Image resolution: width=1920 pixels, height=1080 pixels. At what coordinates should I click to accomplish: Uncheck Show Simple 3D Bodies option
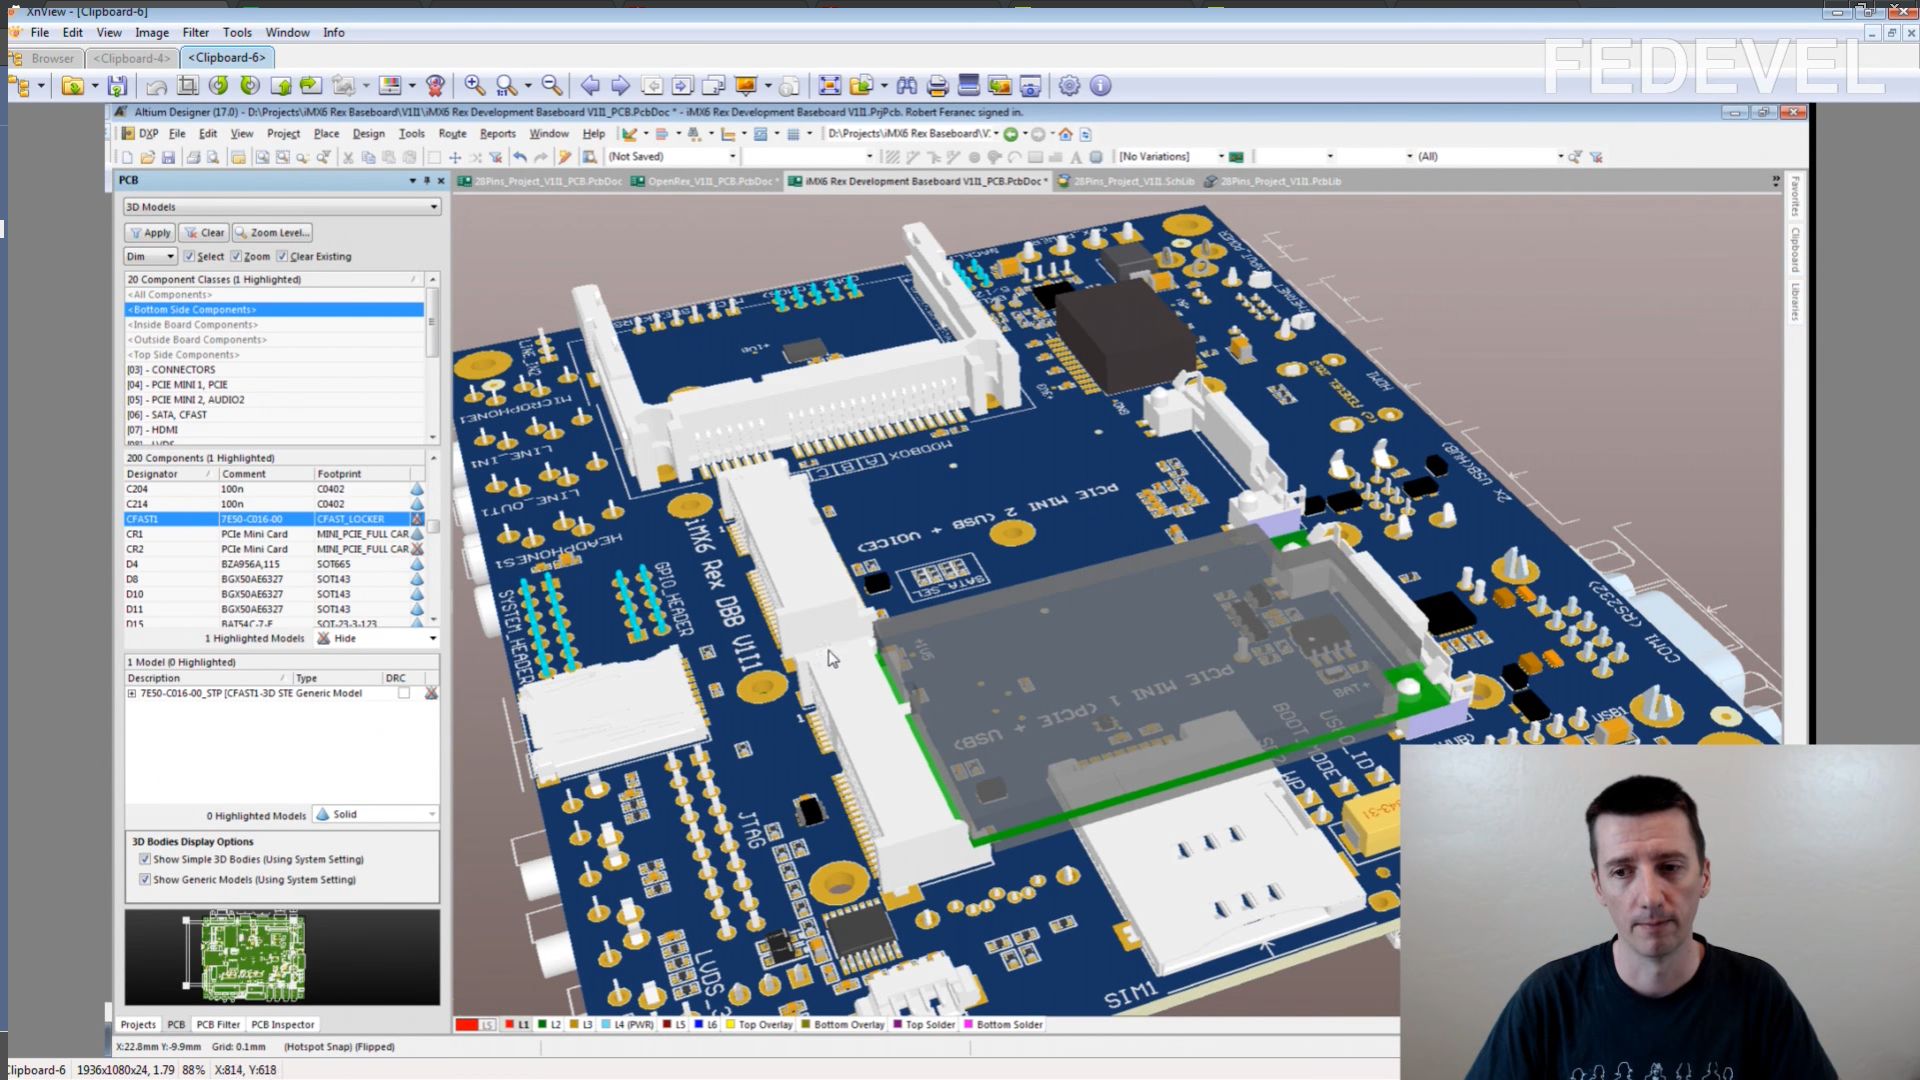point(145,859)
